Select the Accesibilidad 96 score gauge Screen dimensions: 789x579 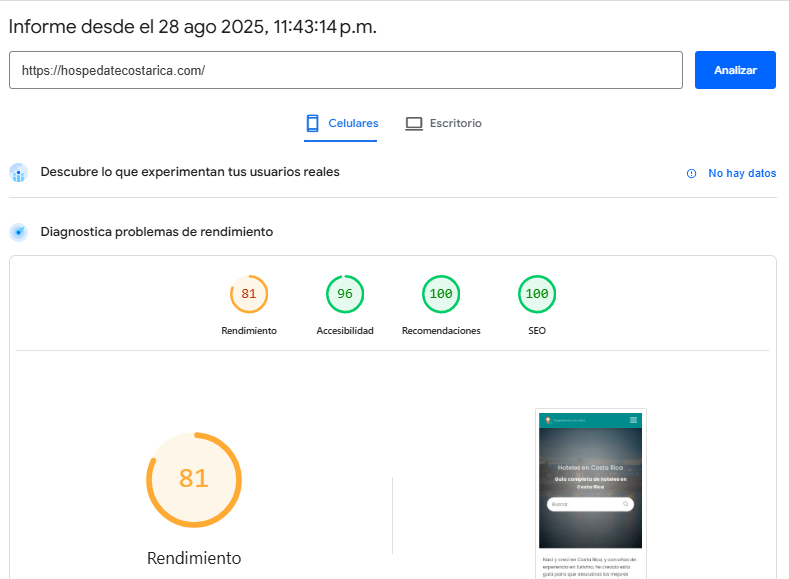pyautogui.click(x=345, y=294)
